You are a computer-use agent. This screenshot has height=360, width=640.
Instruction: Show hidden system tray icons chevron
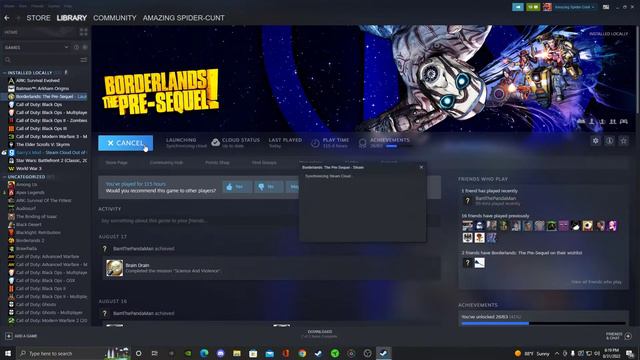pos(557,353)
